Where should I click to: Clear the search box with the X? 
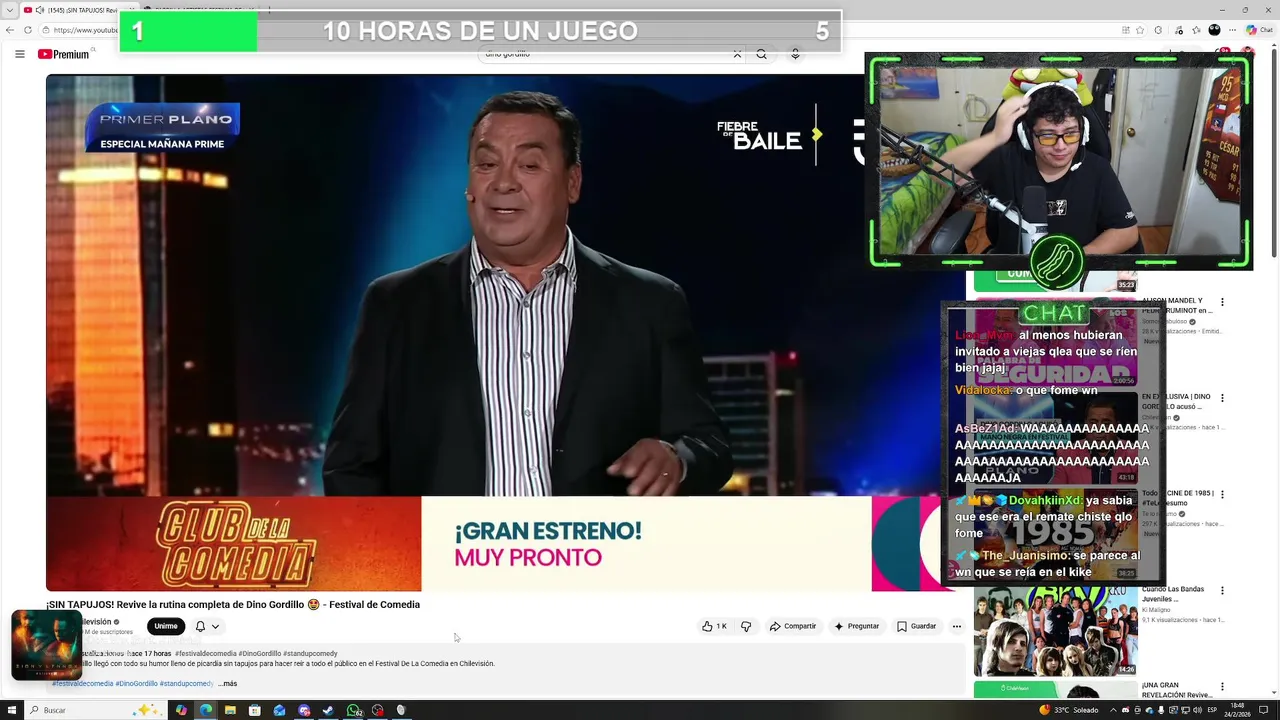(737, 54)
